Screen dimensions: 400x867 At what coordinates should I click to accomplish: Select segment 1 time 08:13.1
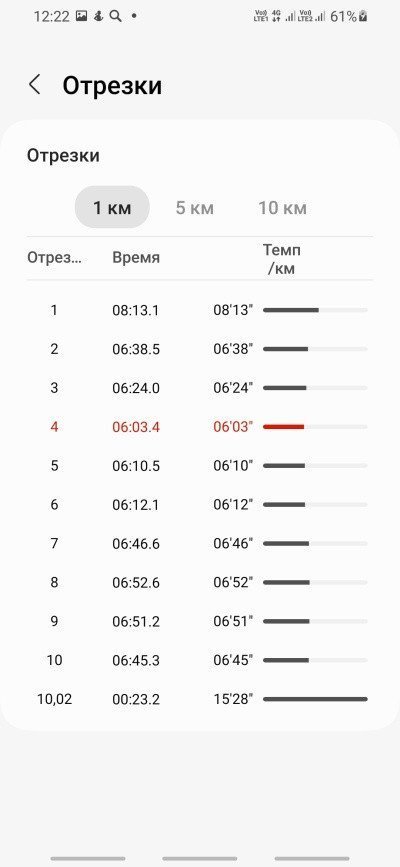pos(136,310)
